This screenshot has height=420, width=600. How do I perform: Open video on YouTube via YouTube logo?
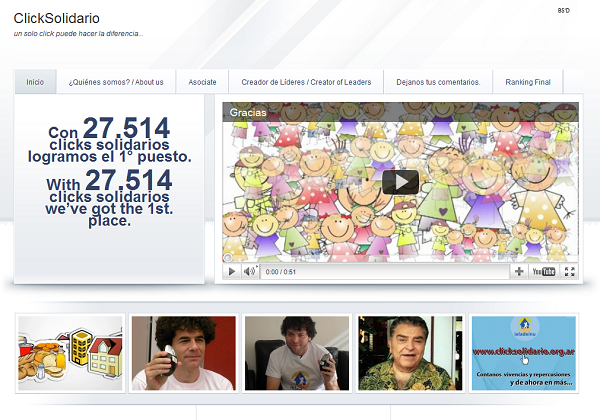545,271
